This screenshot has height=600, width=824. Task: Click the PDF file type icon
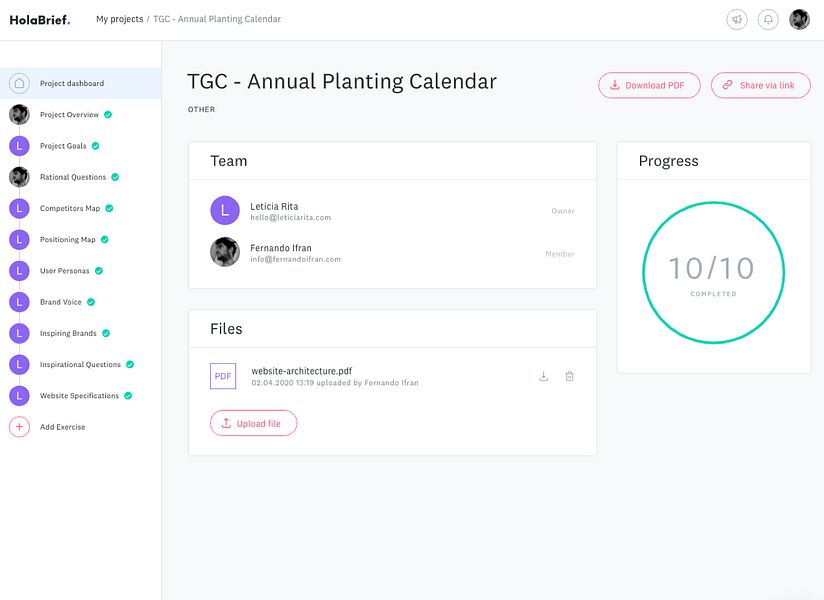point(223,376)
